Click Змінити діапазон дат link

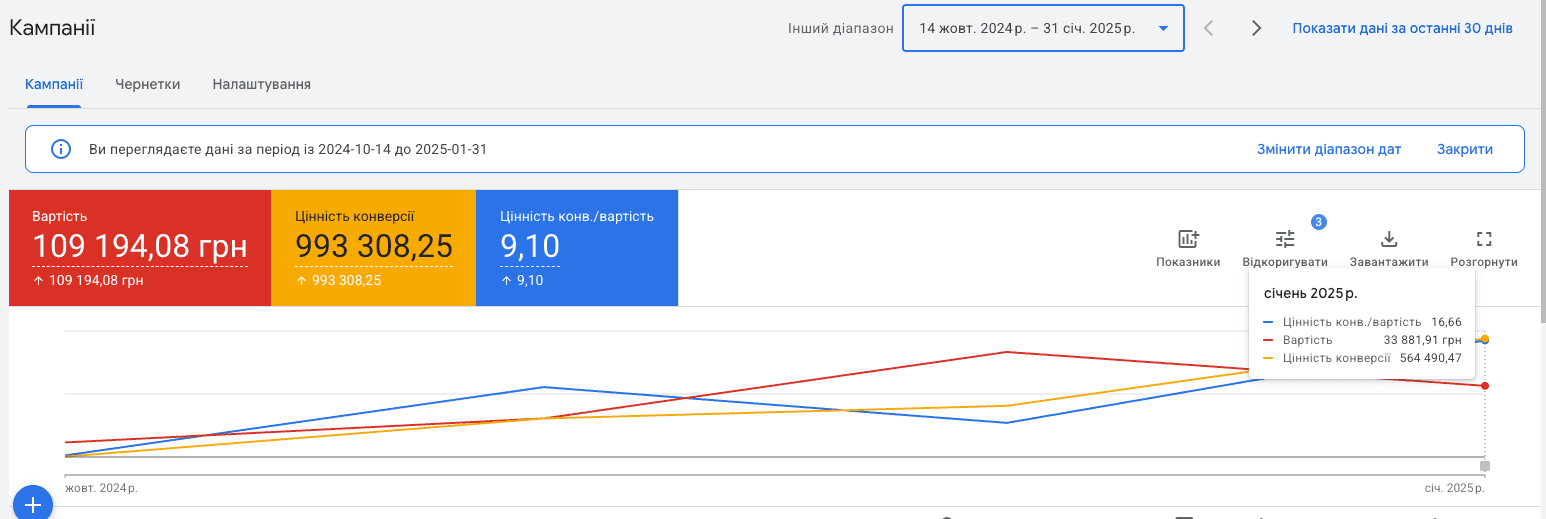click(1329, 149)
